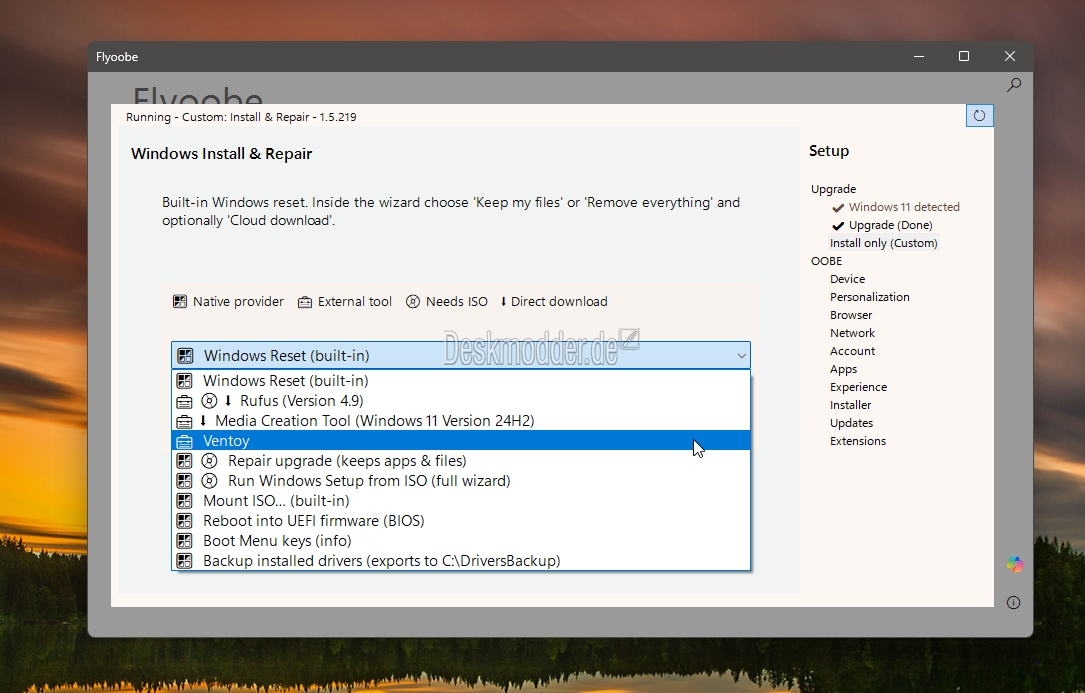Open the Browser step
1085x693 pixels.
coord(851,315)
